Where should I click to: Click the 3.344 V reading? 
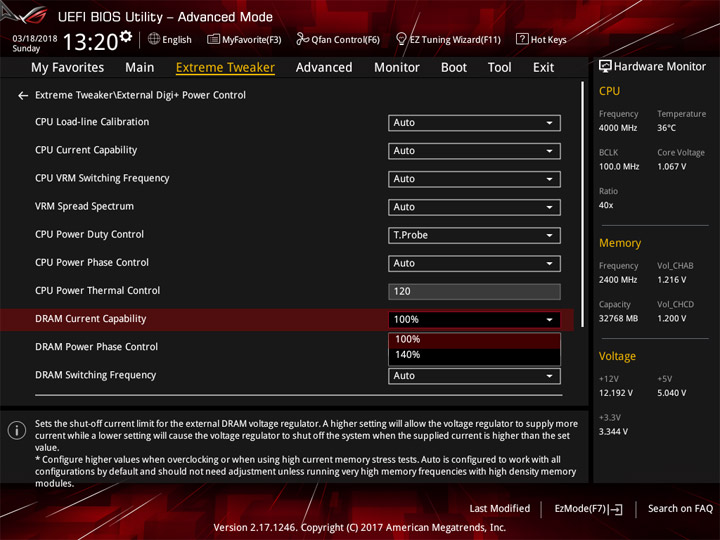click(613, 432)
